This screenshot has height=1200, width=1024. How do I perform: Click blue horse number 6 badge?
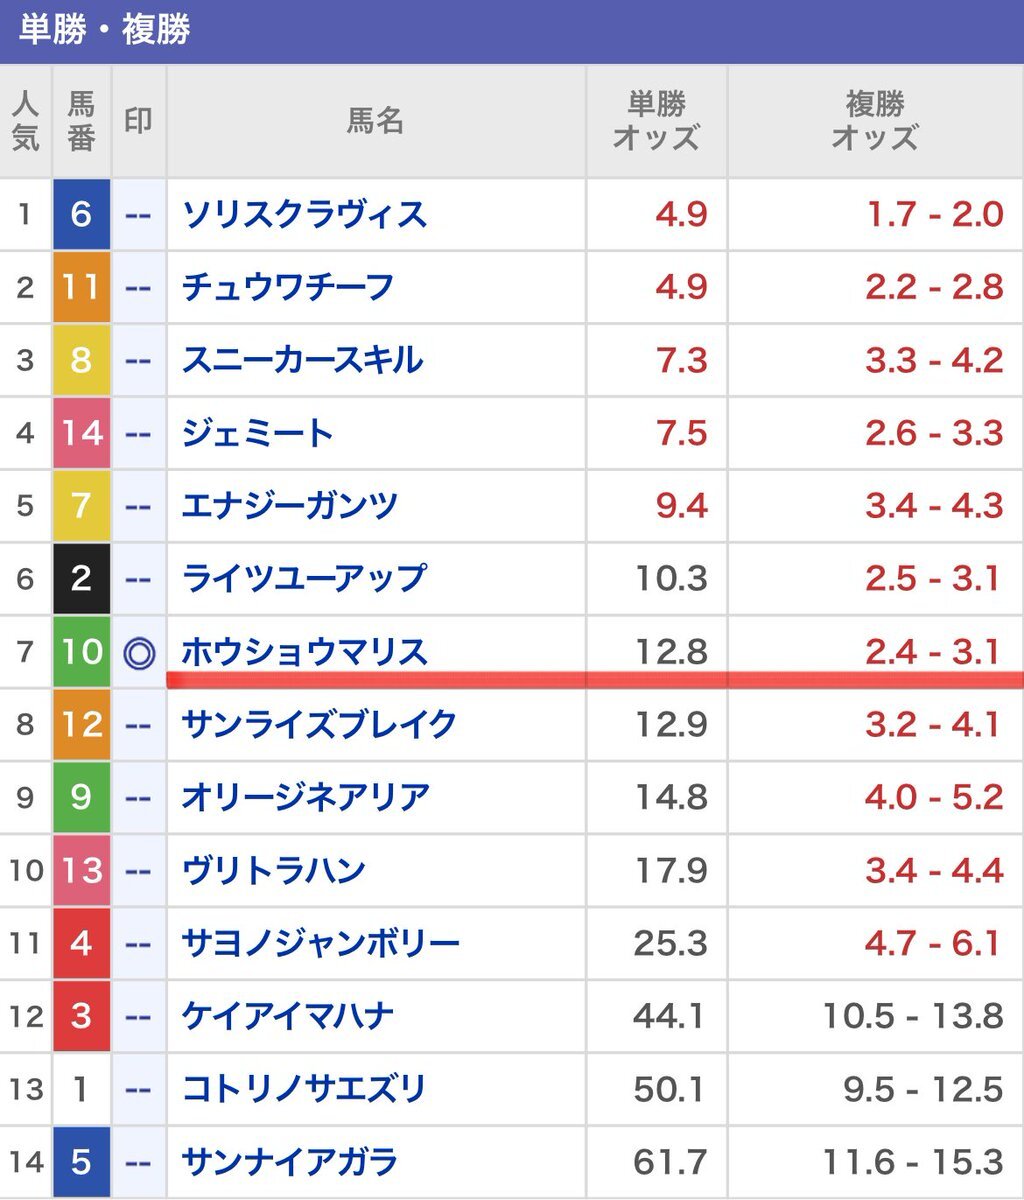point(81,214)
